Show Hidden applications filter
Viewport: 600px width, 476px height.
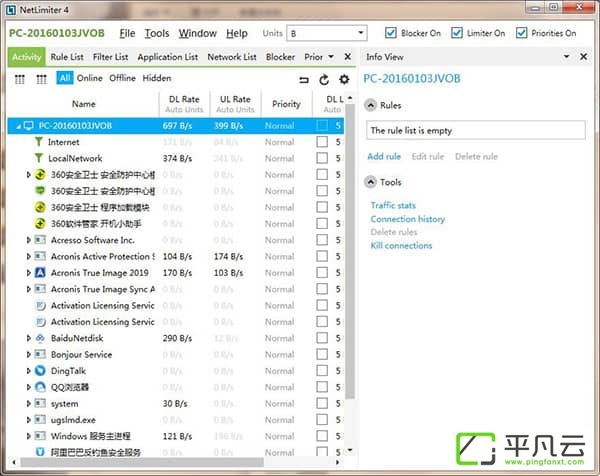click(157, 78)
